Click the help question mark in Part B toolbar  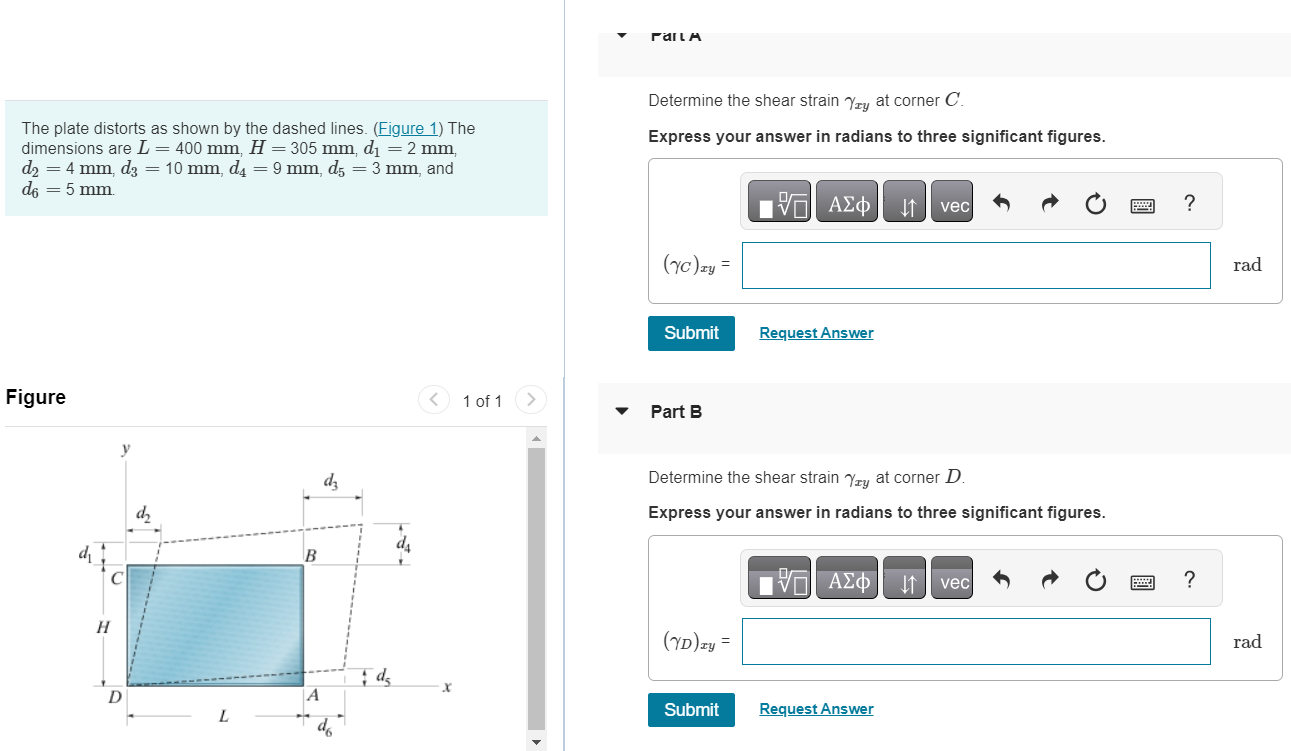[1189, 579]
